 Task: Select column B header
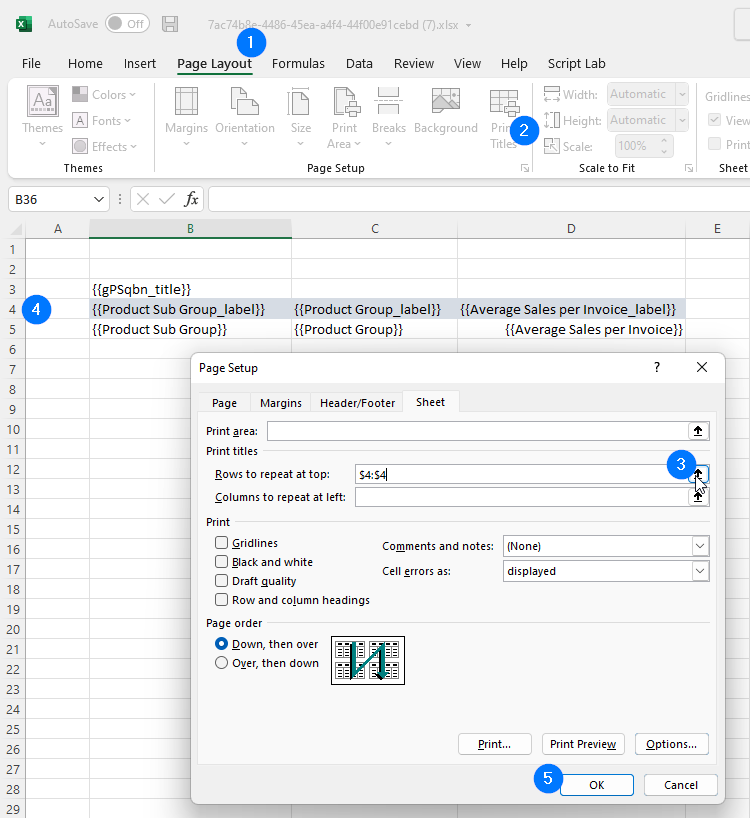(x=190, y=228)
